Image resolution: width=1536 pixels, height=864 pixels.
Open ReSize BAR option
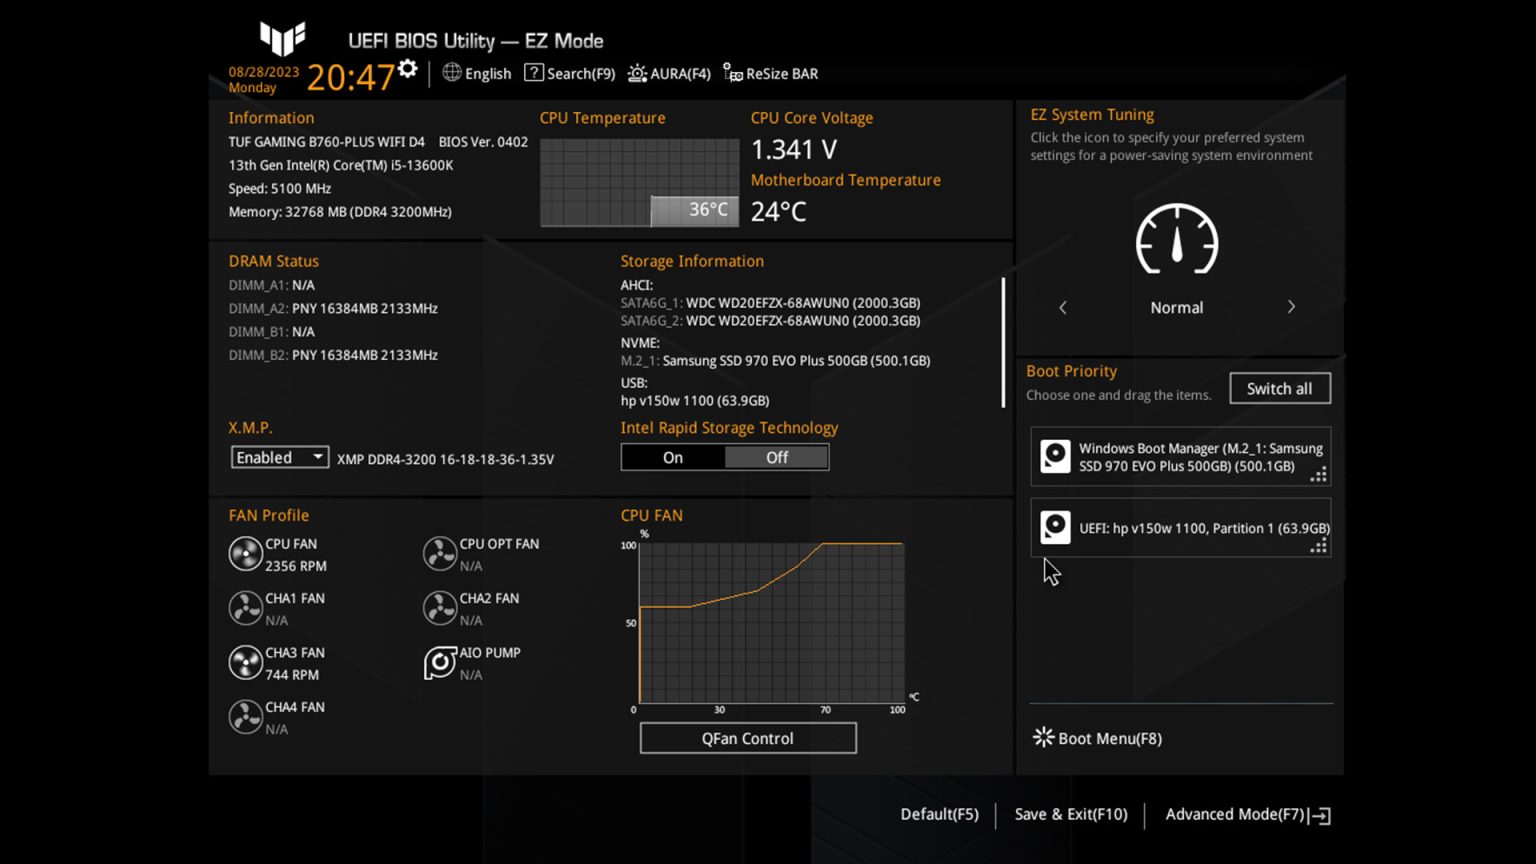click(x=770, y=73)
